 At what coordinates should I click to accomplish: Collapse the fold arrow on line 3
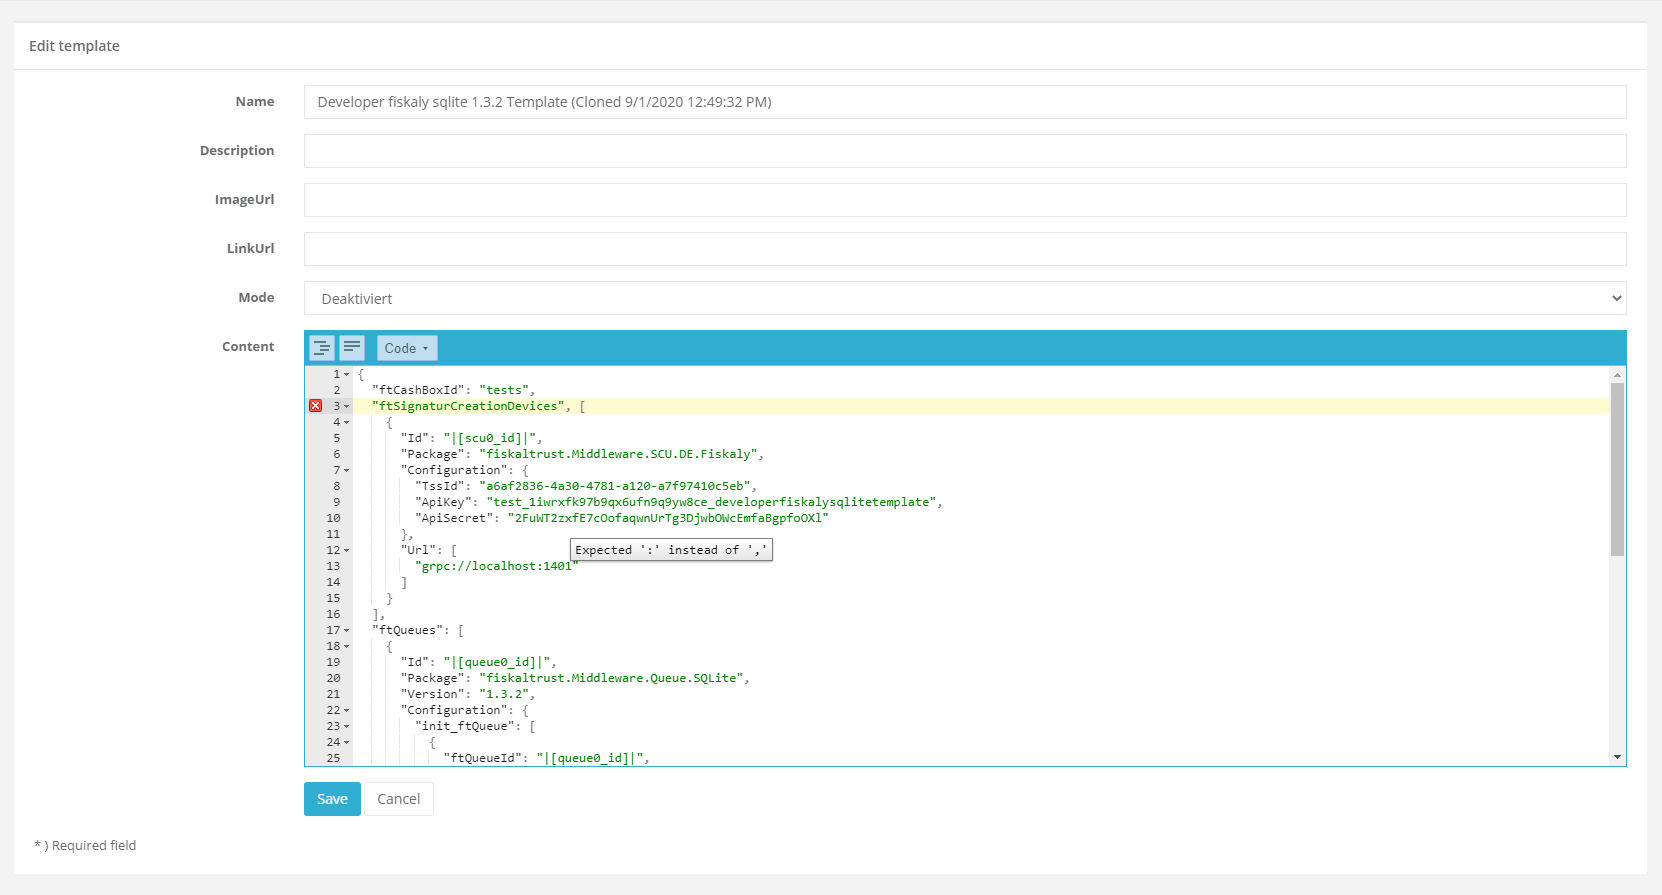pos(347,406)
